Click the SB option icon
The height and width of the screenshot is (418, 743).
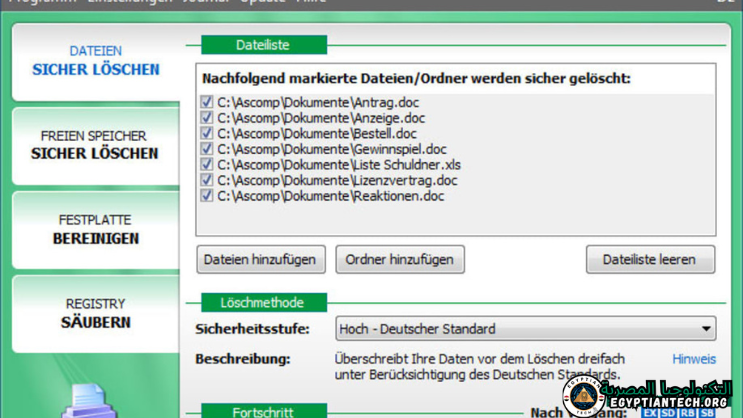(707, 412)
